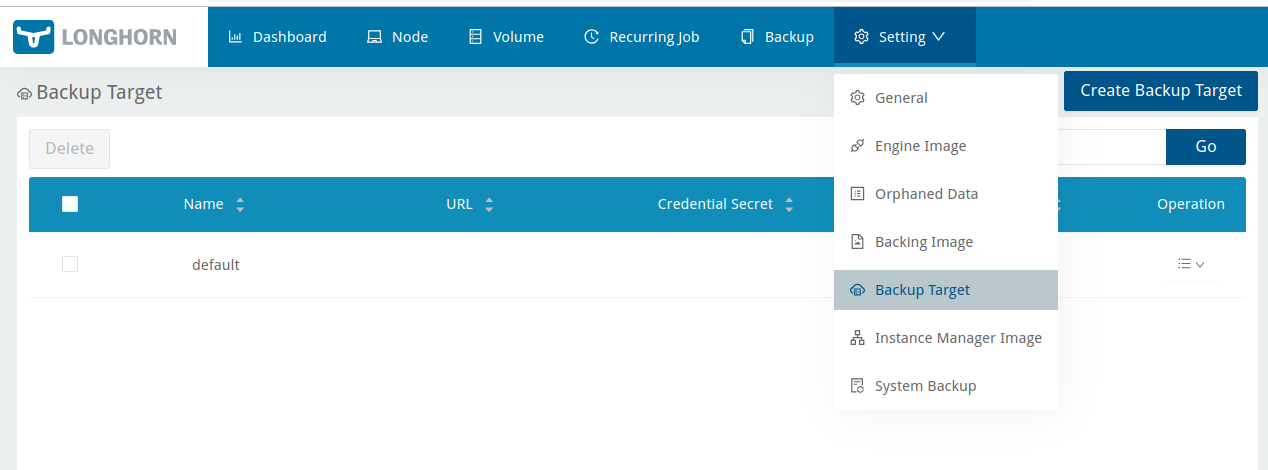The image size is (1268, 470).
Task: Click the Volume icon in navbar
Action: tap(475, 37)
